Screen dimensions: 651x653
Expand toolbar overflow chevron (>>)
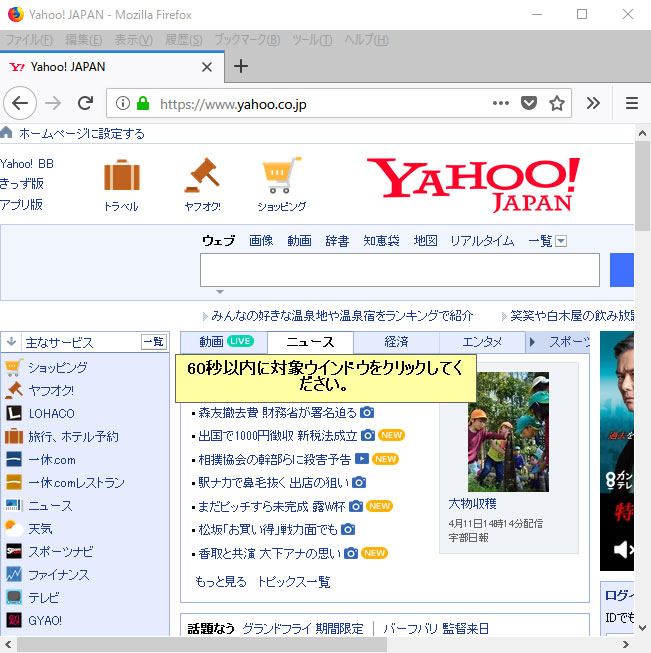(593, 103)
